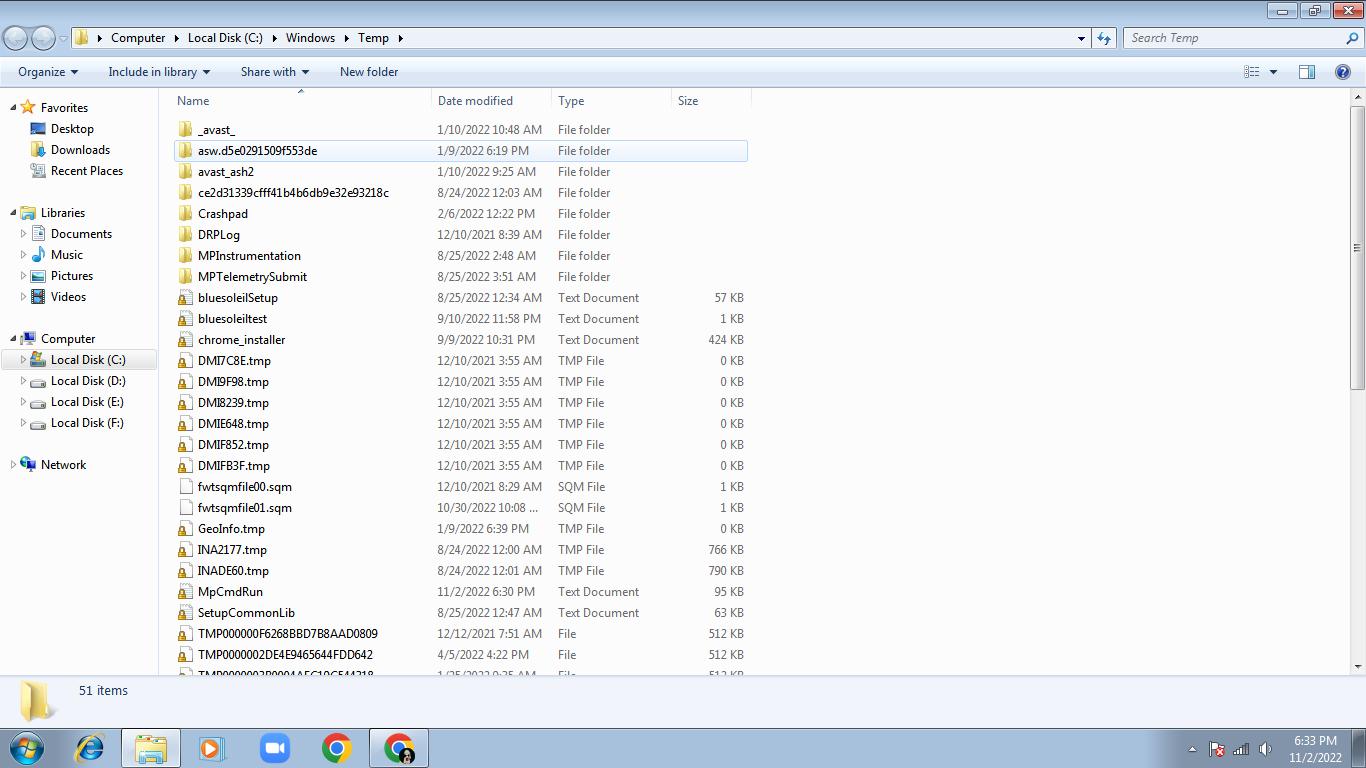
Task: Click the vertical scrollbar down arrow
Action: 1358,666
